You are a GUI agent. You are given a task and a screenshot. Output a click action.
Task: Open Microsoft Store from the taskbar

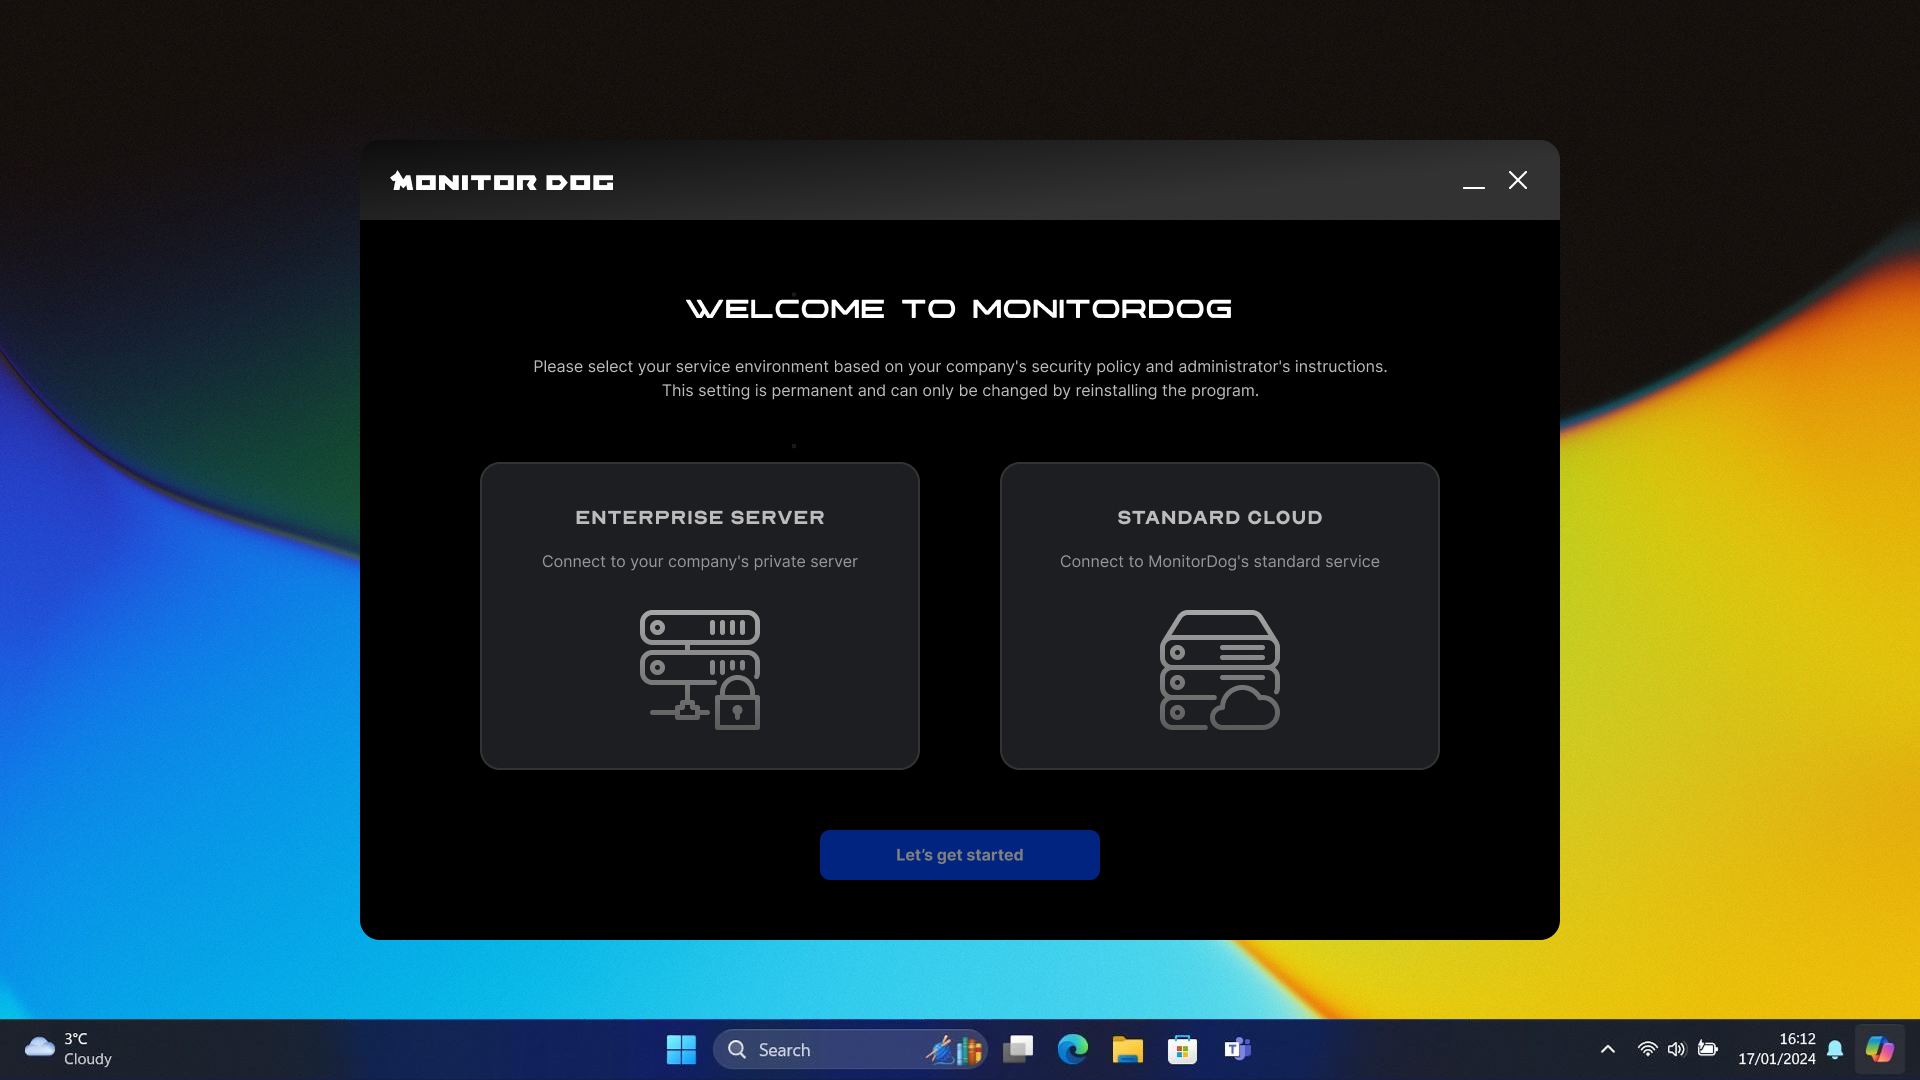[x=1181, y=1049]
